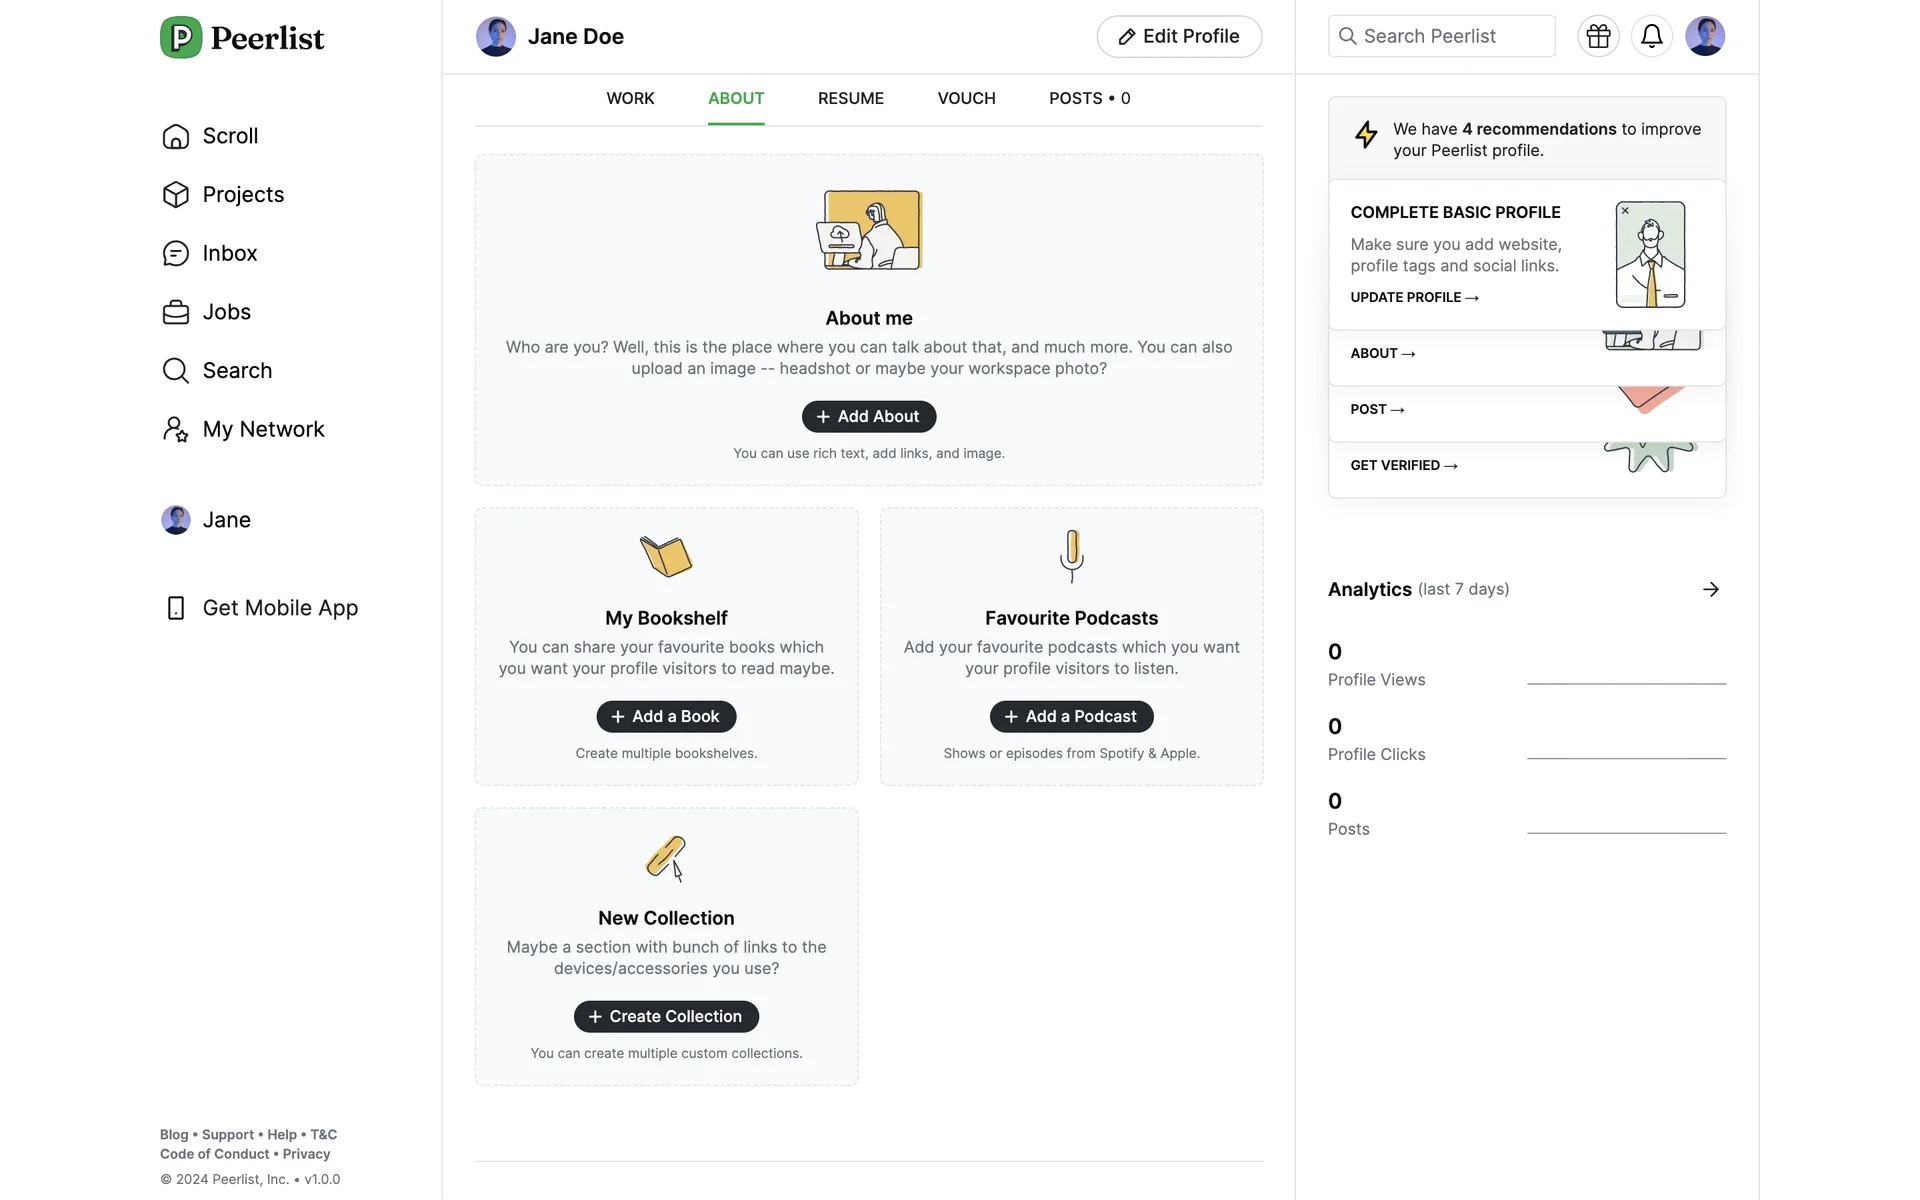The image size is (1920, 1200).
Task: Switch to the RESUME tab
Action: coord(850,98)
